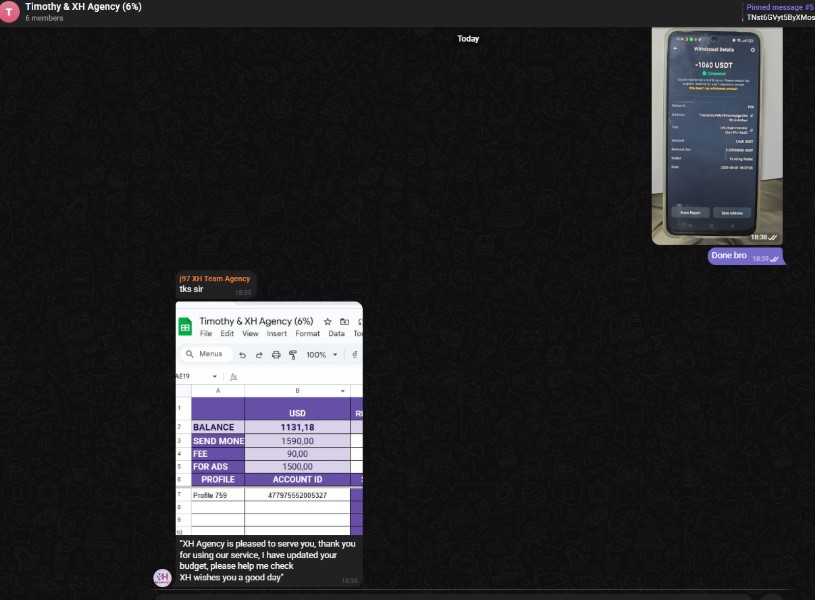The height and width of the screenshot is (600, 815).
Task: Click the redo arrow in the sheet toolbar
Action: pos(259,355)
